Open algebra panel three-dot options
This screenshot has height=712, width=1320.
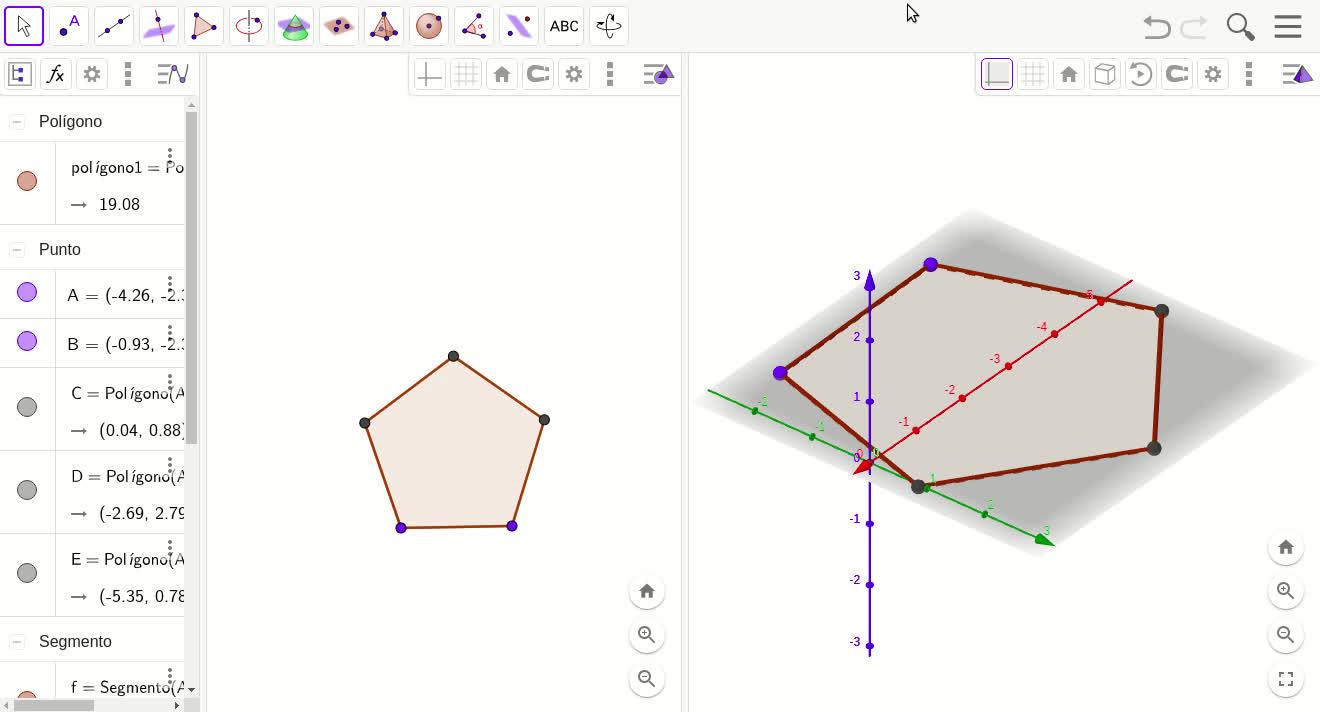click(x=128, y=74)
